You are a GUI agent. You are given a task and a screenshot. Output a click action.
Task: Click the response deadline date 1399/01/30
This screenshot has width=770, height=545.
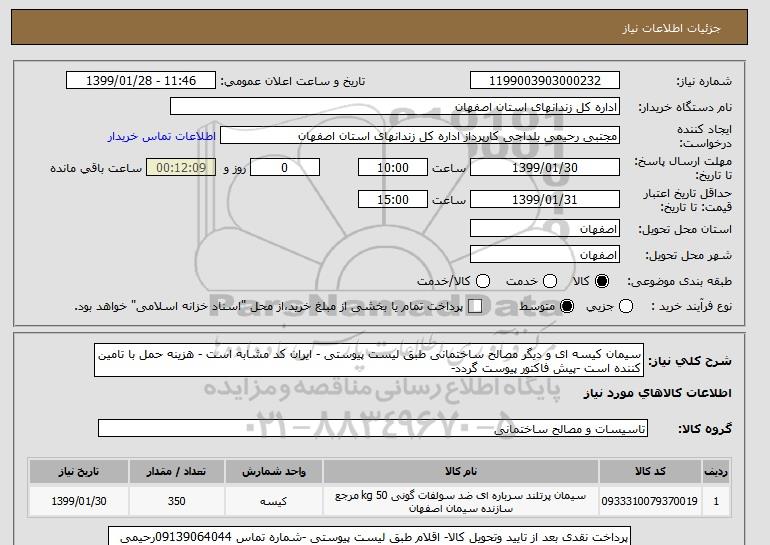point(545,167)
